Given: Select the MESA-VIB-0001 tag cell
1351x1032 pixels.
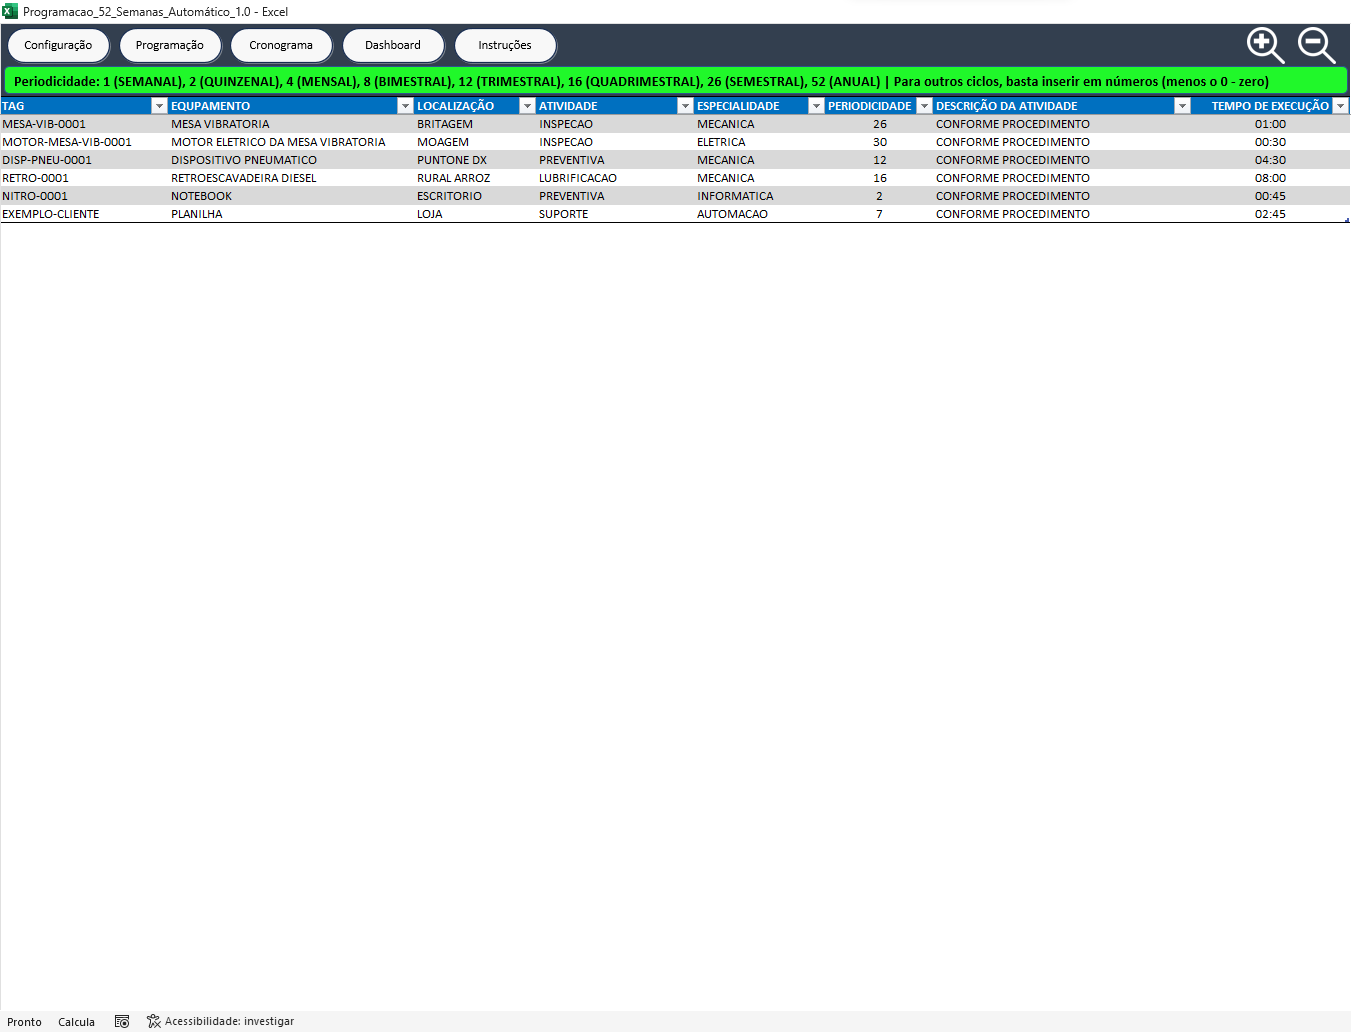Looking at the screenshot, I should (x=44, y=124).
